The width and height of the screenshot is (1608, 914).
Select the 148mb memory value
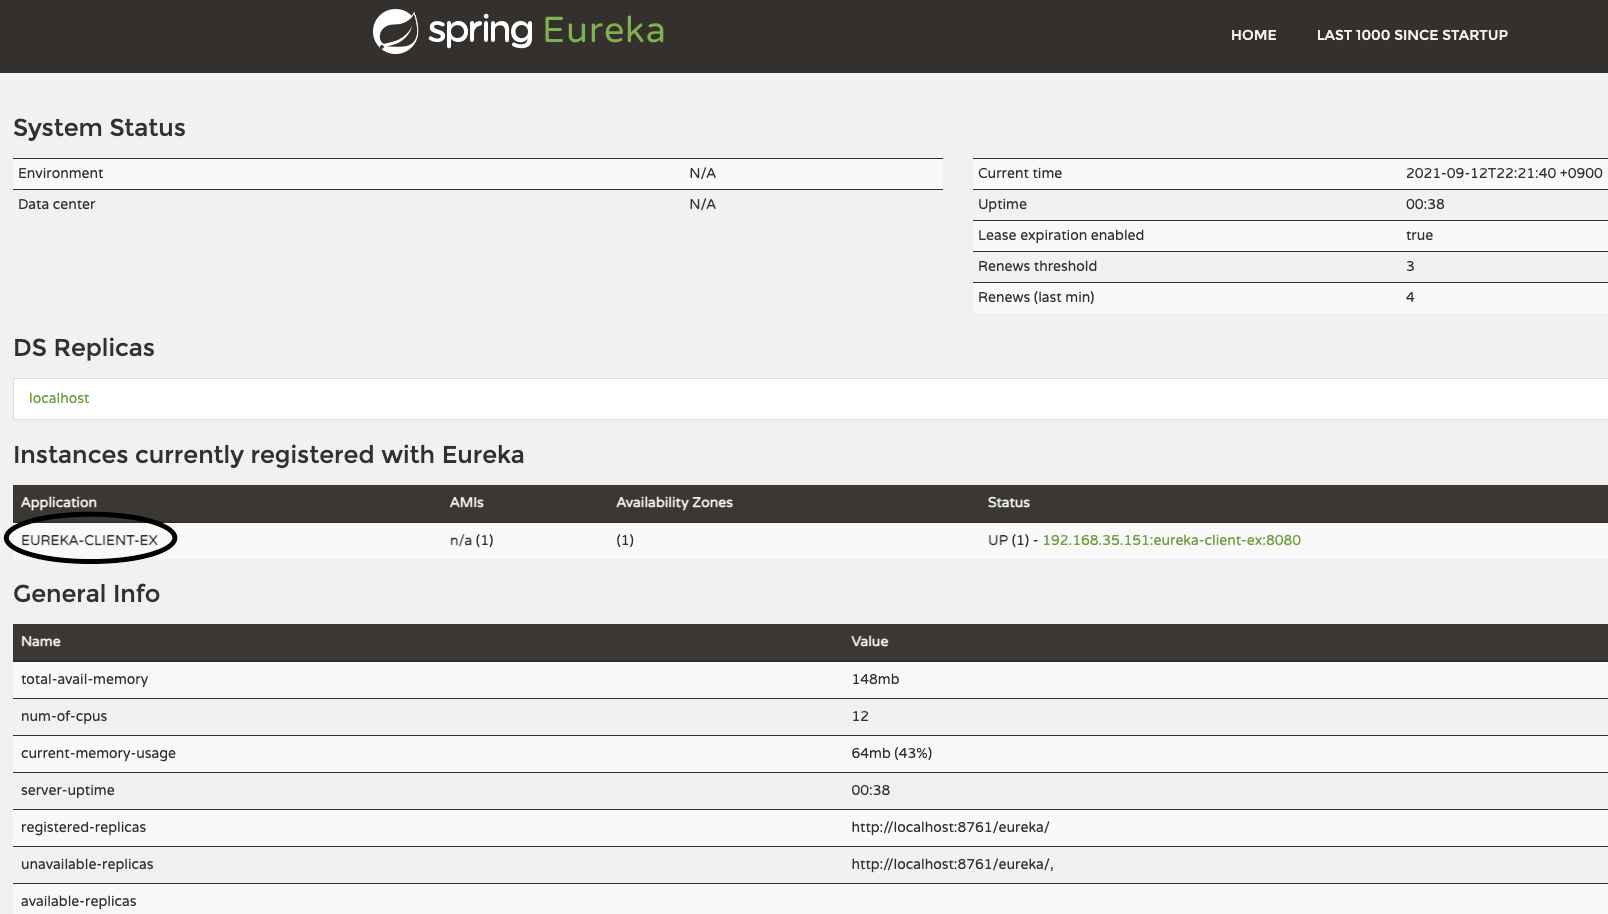[875, 679]
